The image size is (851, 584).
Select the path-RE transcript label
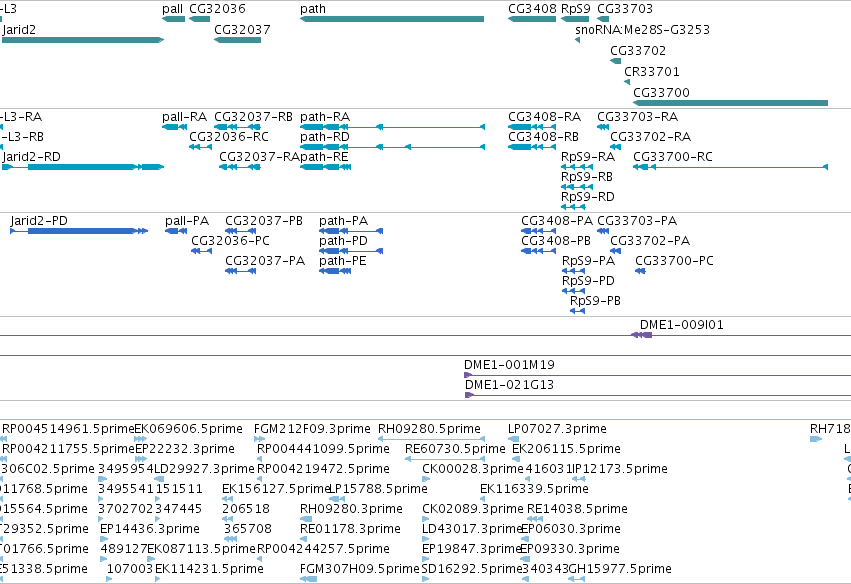coord(324,157)
